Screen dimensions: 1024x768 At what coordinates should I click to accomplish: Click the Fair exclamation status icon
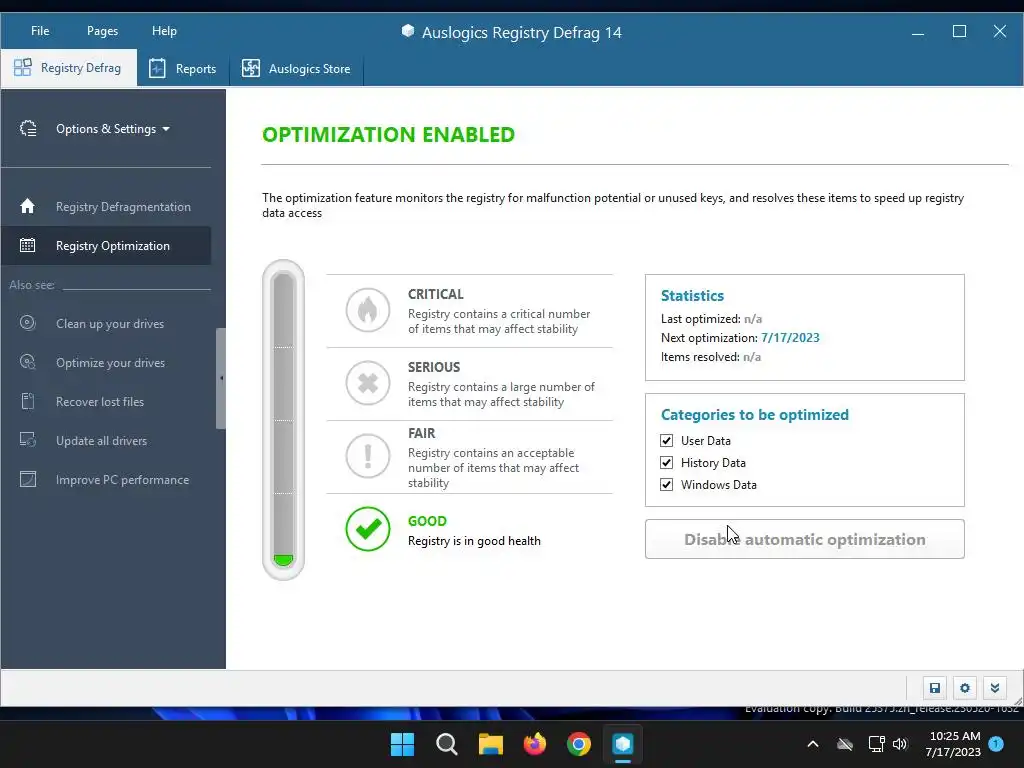point(368,456)
